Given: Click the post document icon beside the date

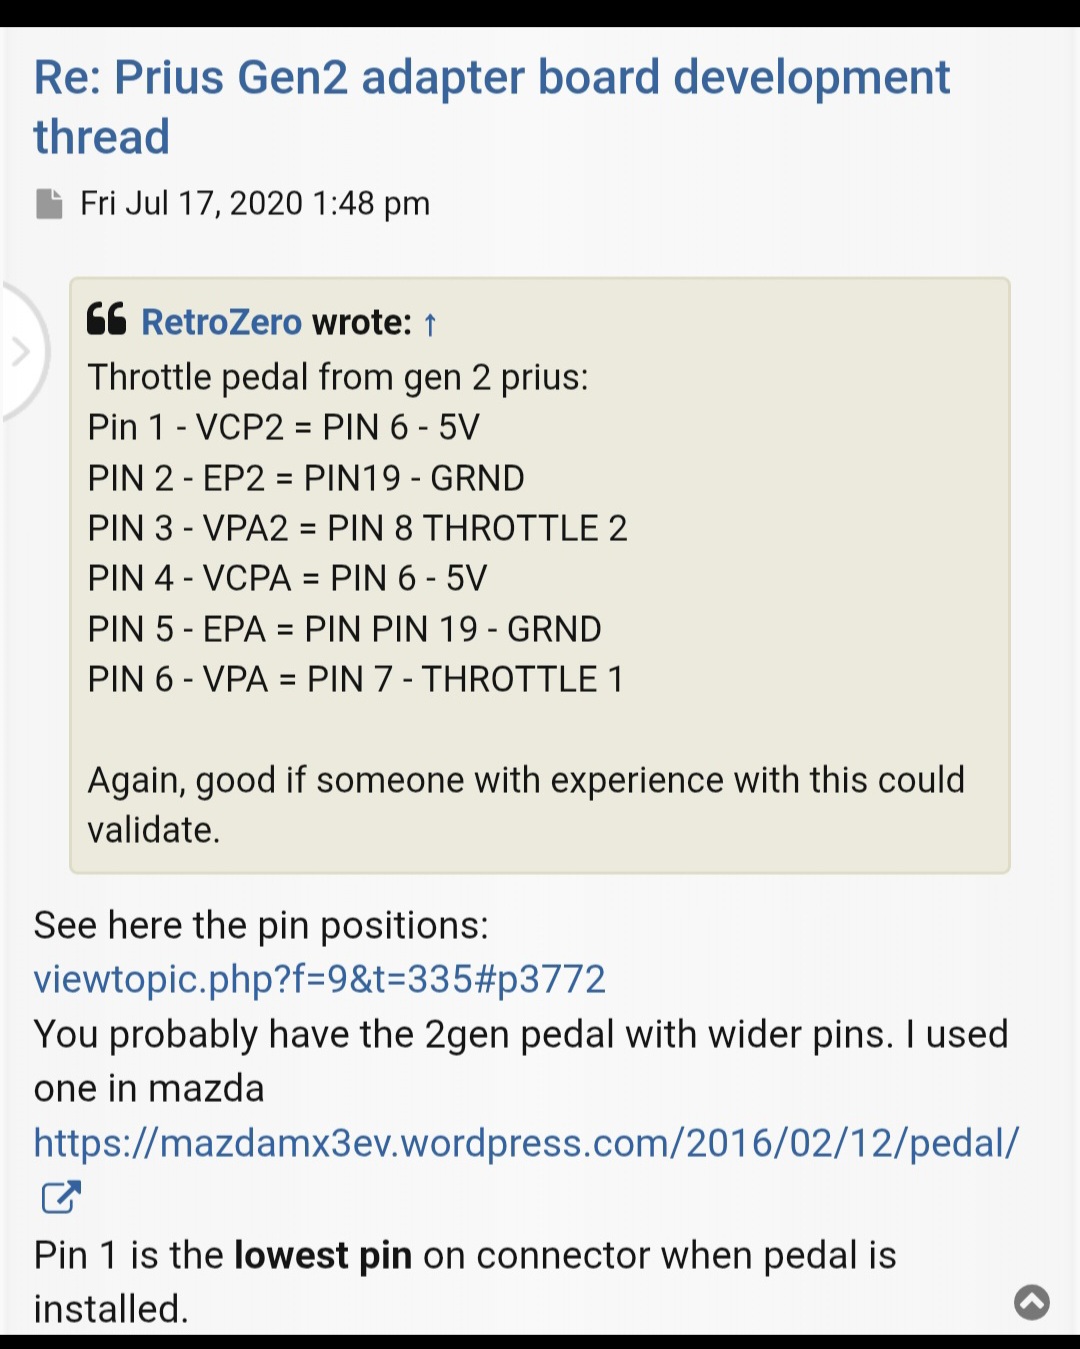Looking at the screenshot, I should [49, 203].
